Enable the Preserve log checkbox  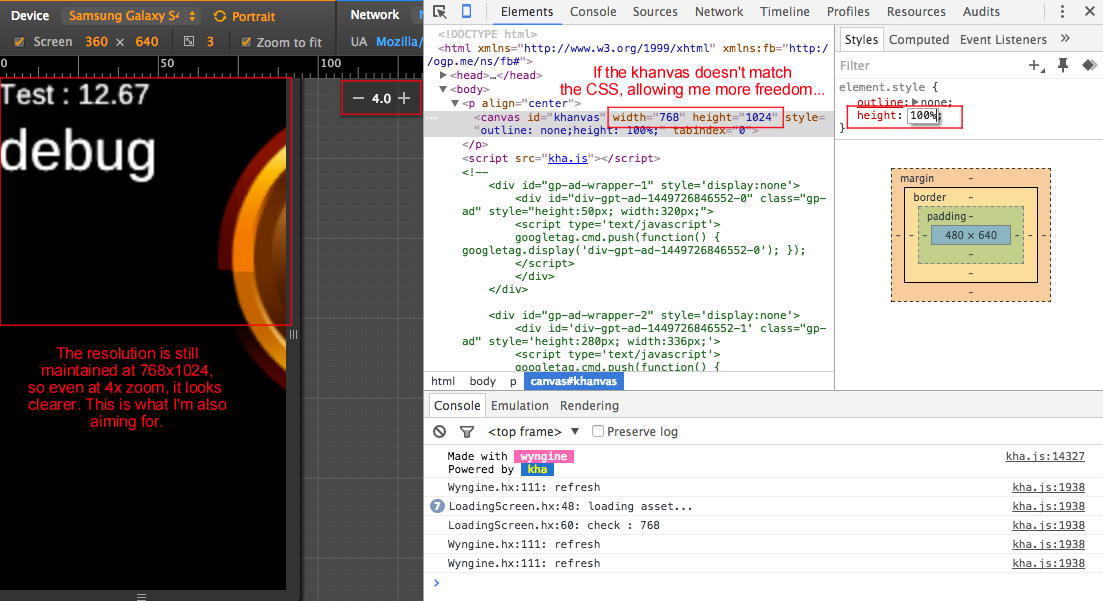tap(598, 431)
